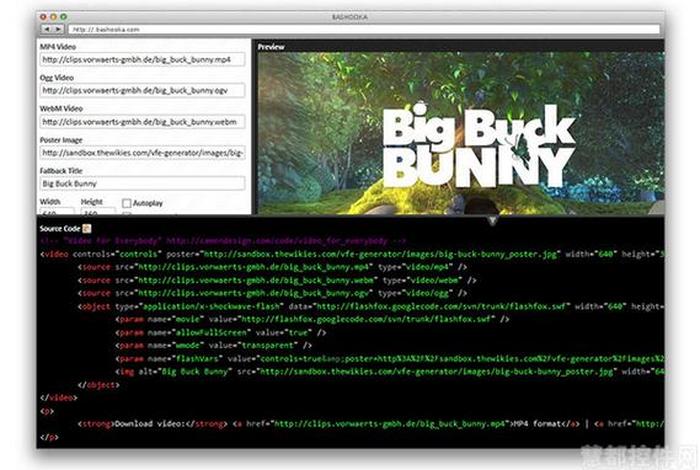Focus the bashooka.com address bar
The height and width of the screenshot is (470, 700).
point(364,29)
